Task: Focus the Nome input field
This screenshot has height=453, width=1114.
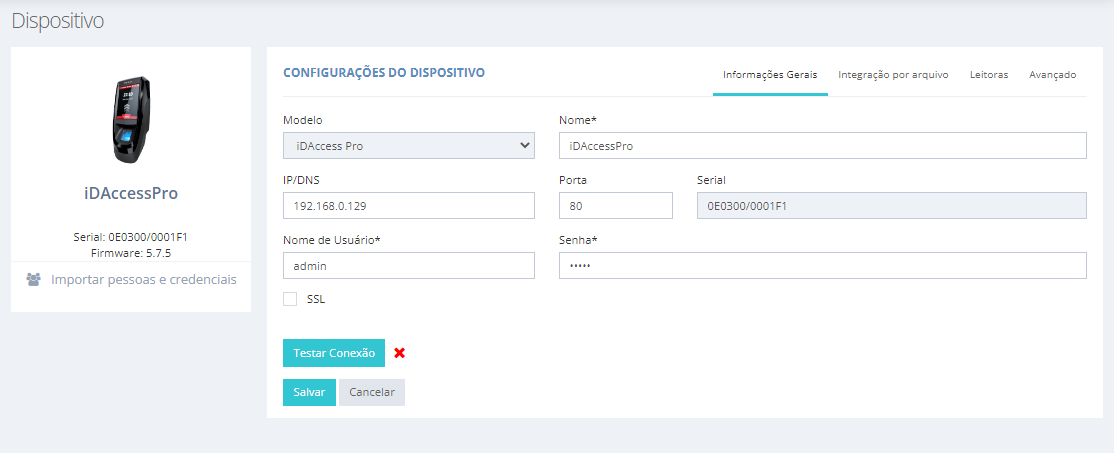Action: [823, 146]
